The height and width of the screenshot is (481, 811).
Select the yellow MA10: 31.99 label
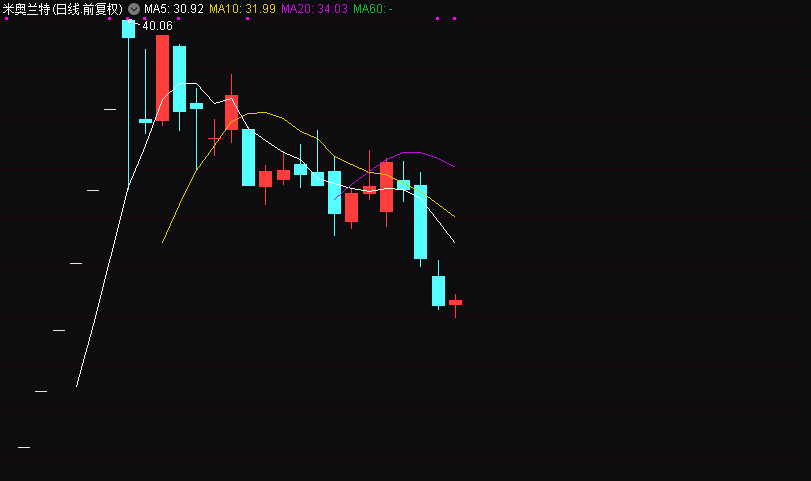click(242, 8)
